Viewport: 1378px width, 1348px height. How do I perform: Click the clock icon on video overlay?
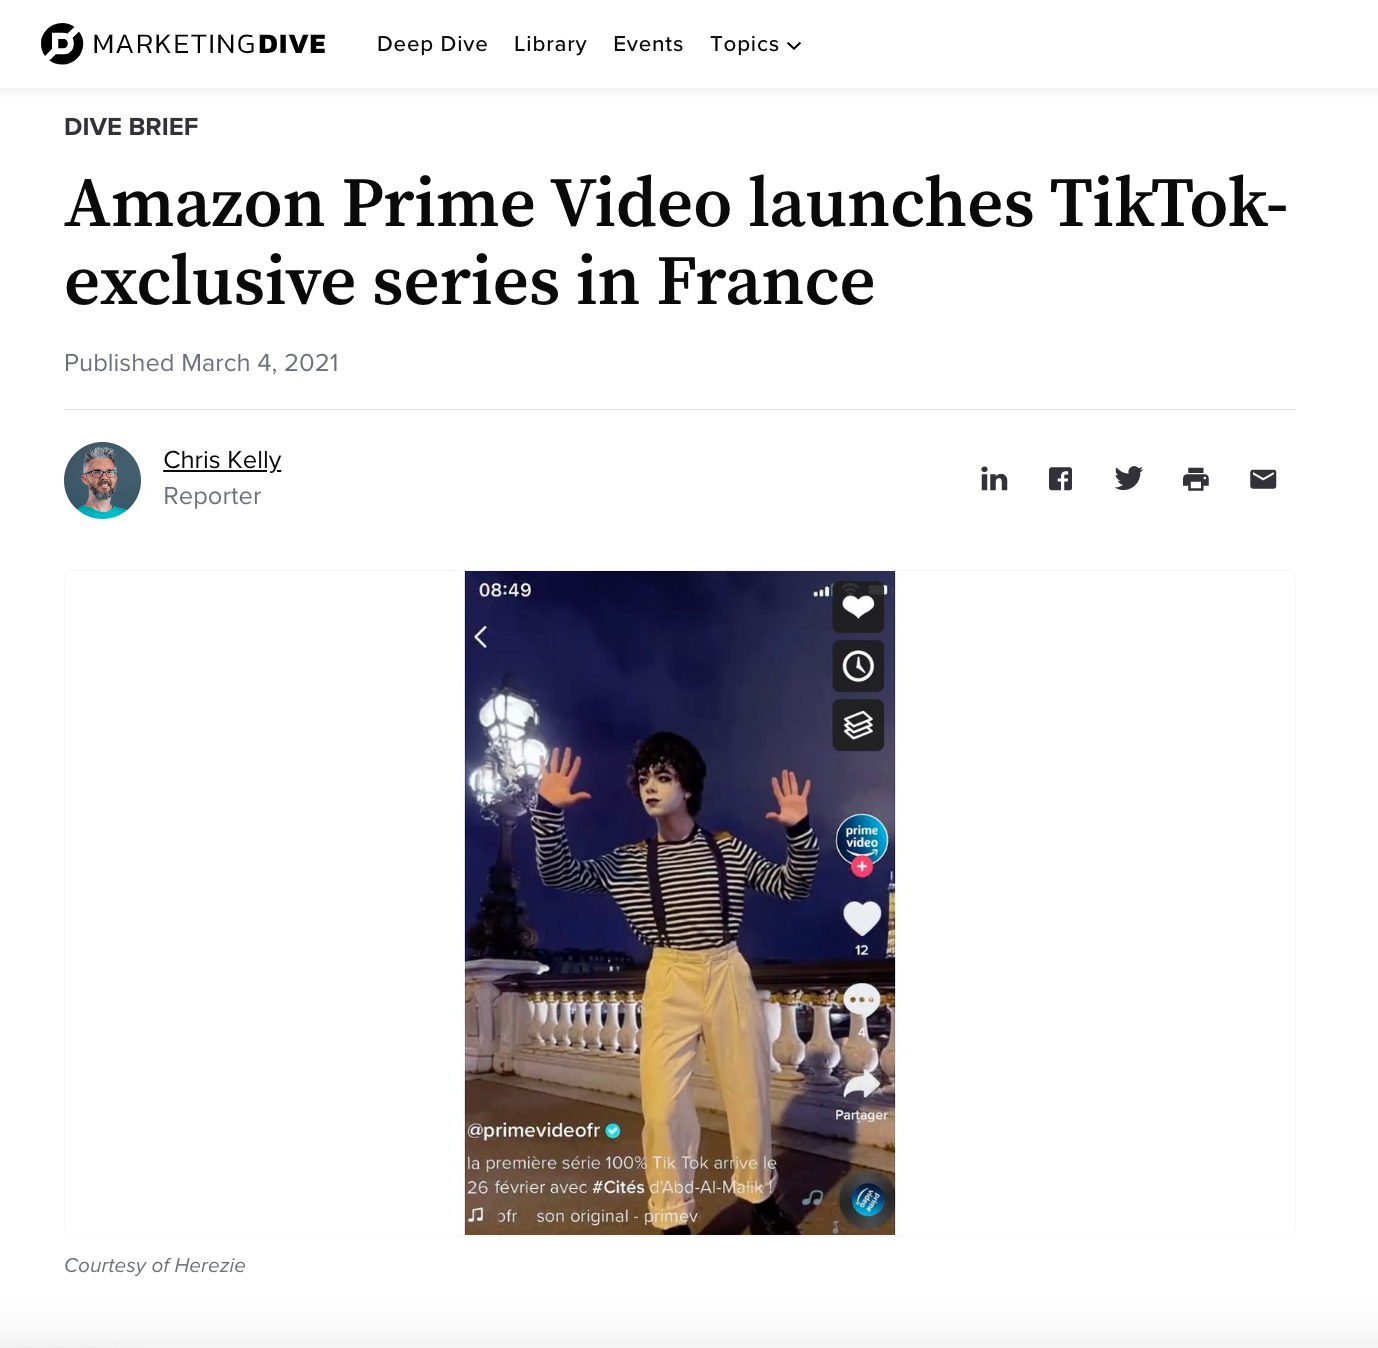[858, 666]
